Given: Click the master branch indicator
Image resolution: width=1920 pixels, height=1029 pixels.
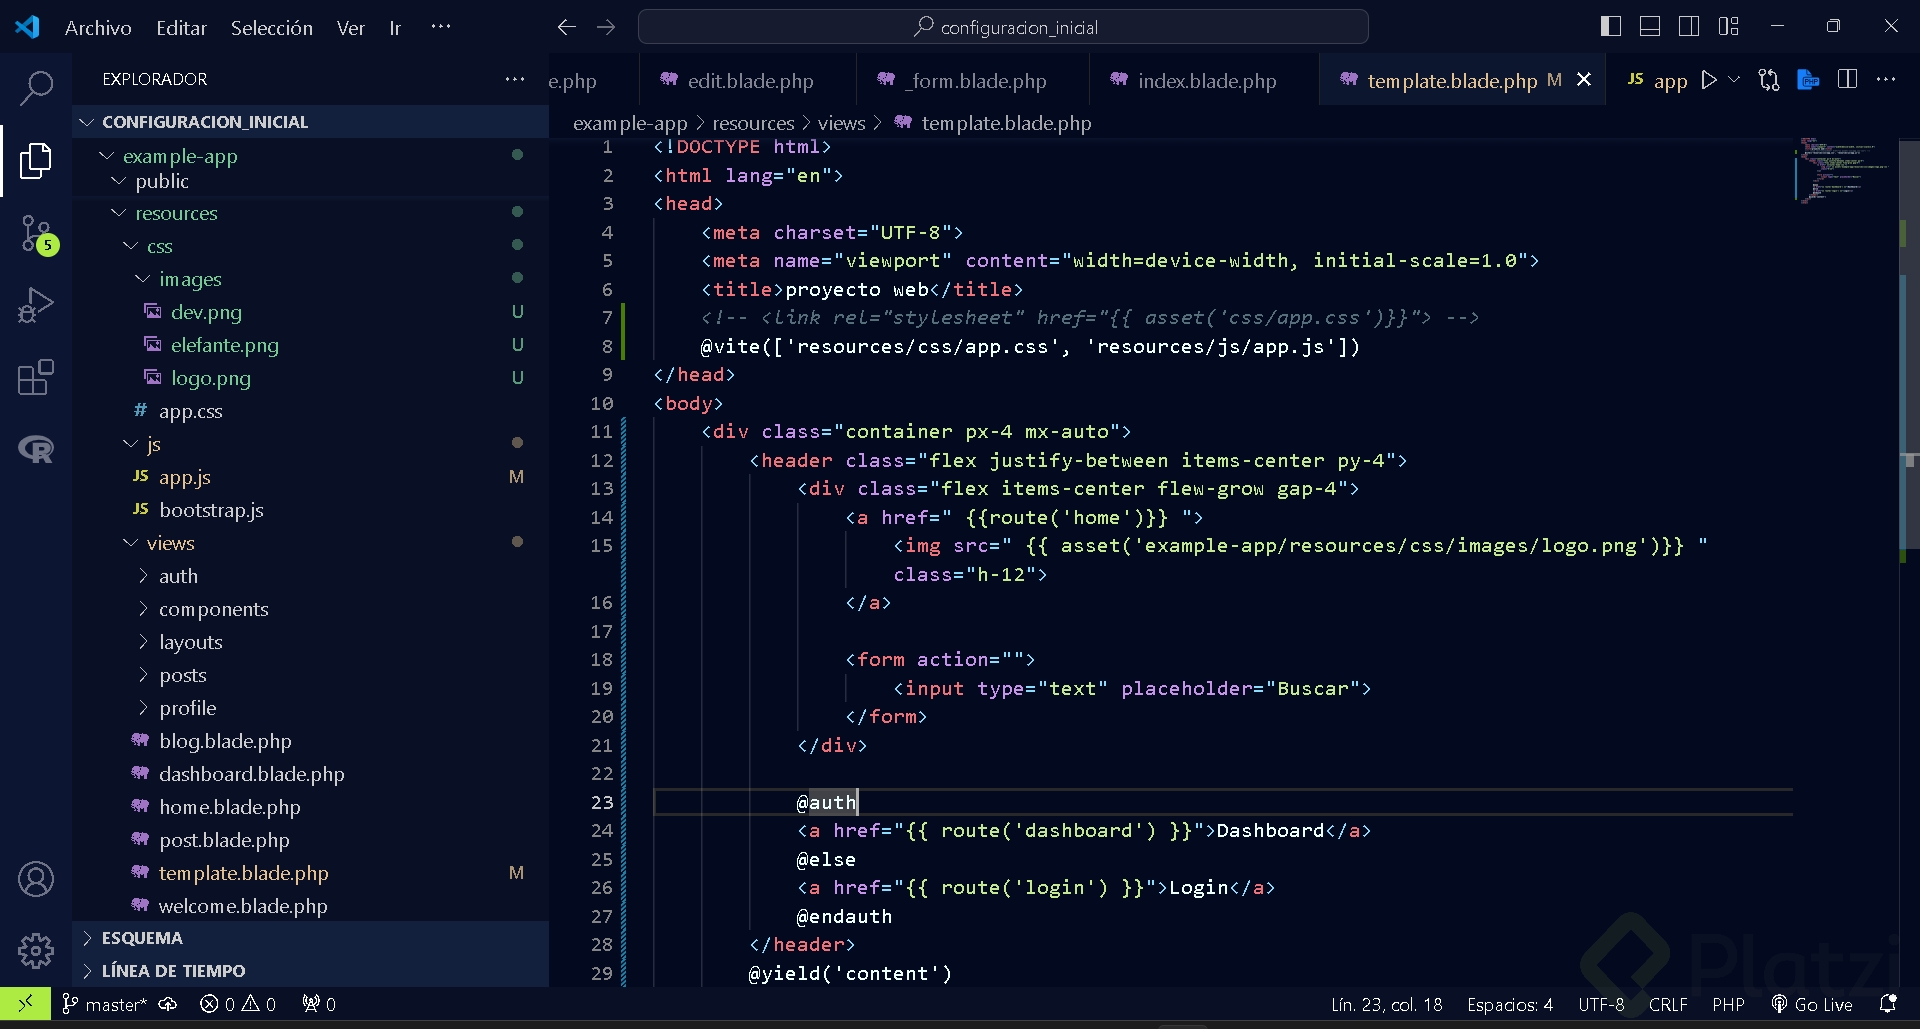Looking at the screenshot, I should pos(105,1004).
